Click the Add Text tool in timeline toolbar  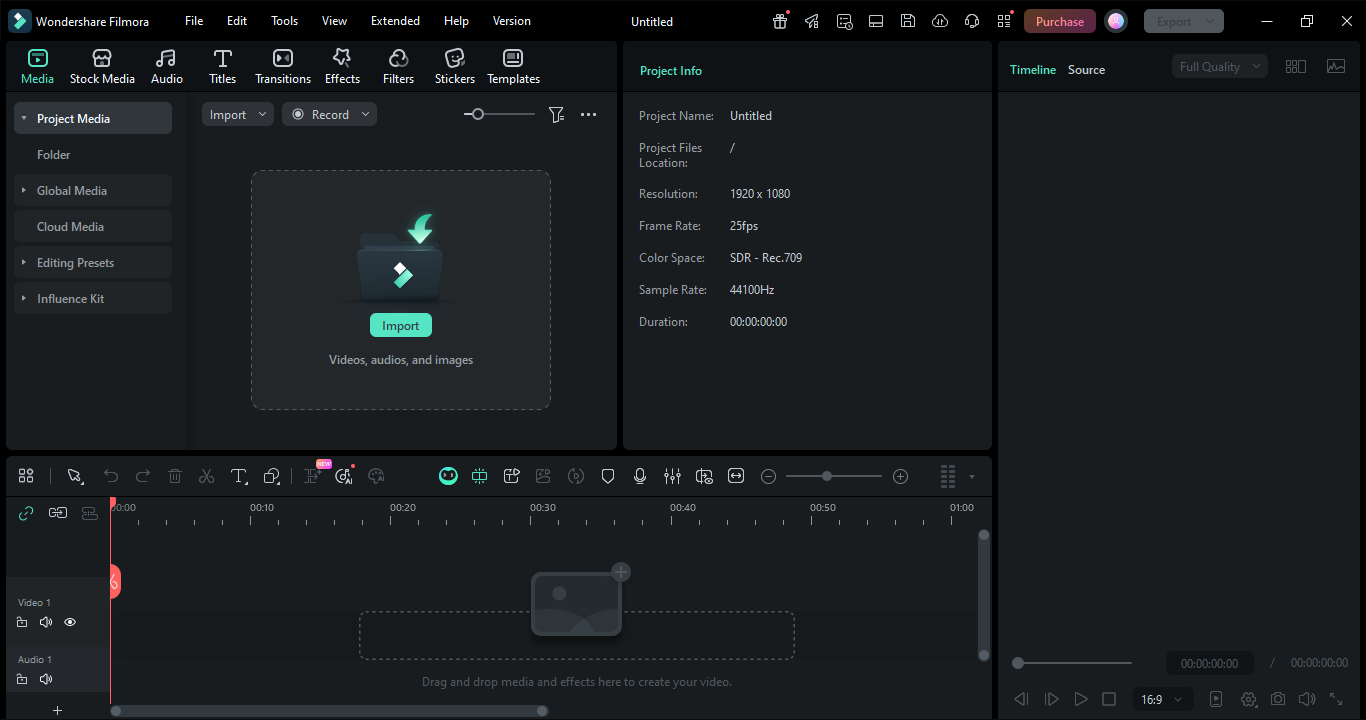(238, 477)
